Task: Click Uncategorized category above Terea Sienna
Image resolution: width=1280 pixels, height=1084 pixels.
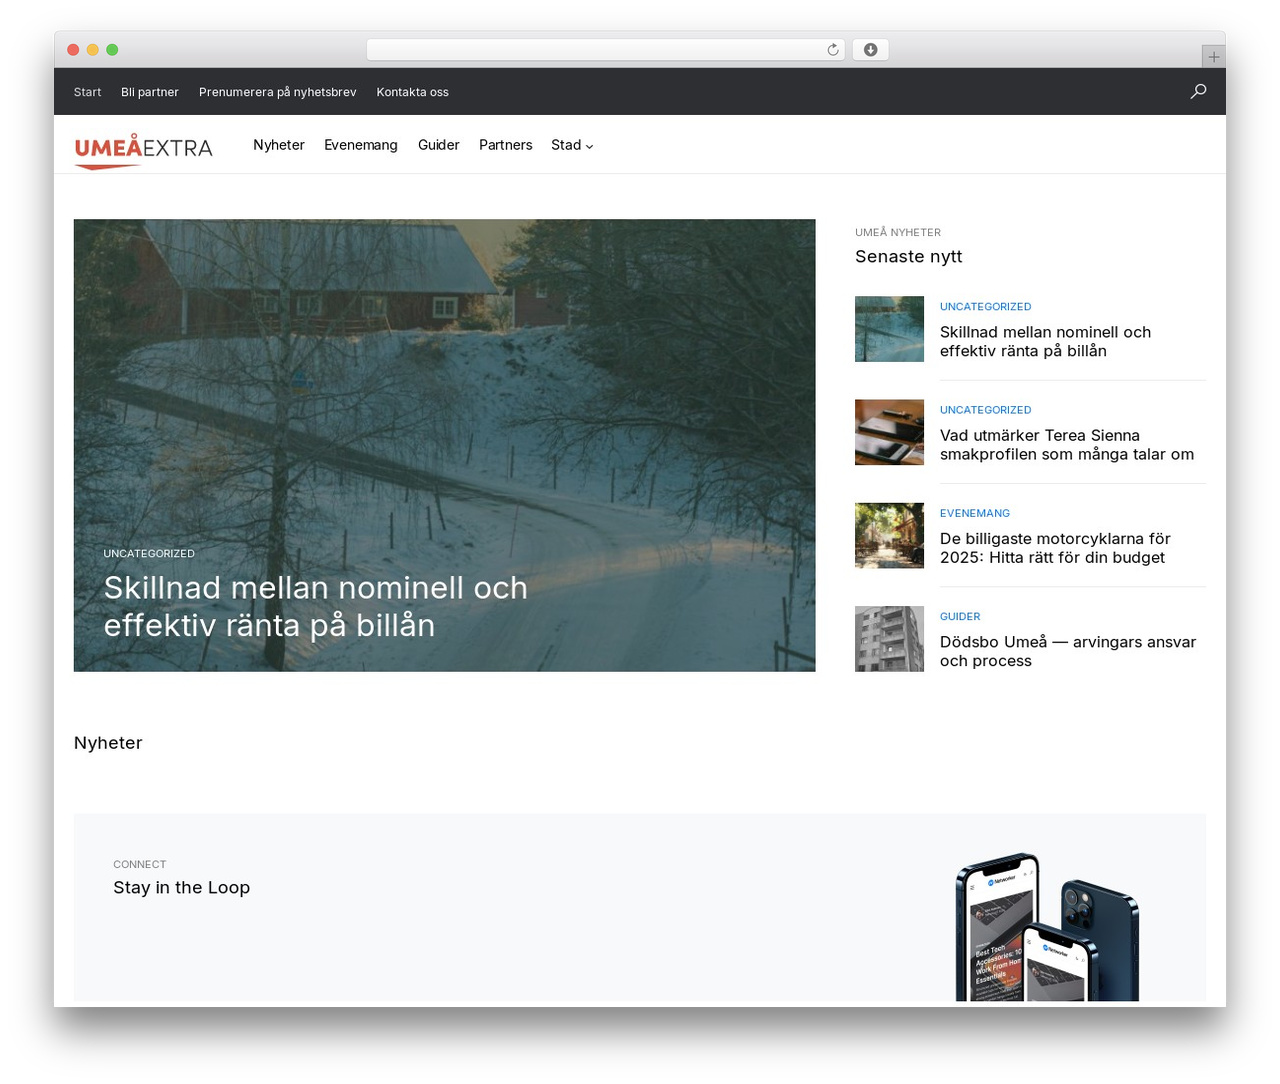Action: [x=985, y=410]
